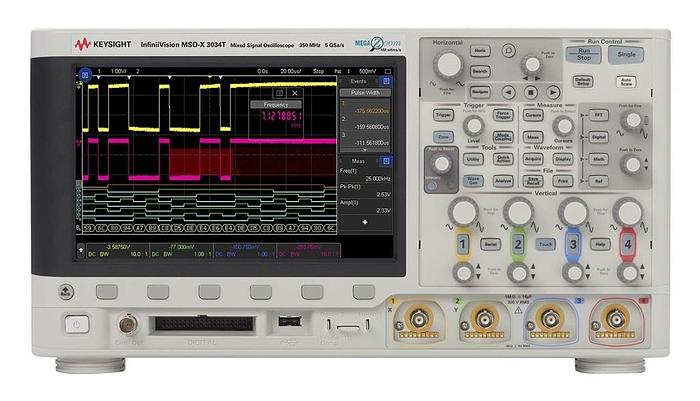
Task: Push the channel 3 vertical position knob
Action: point(573,273)
